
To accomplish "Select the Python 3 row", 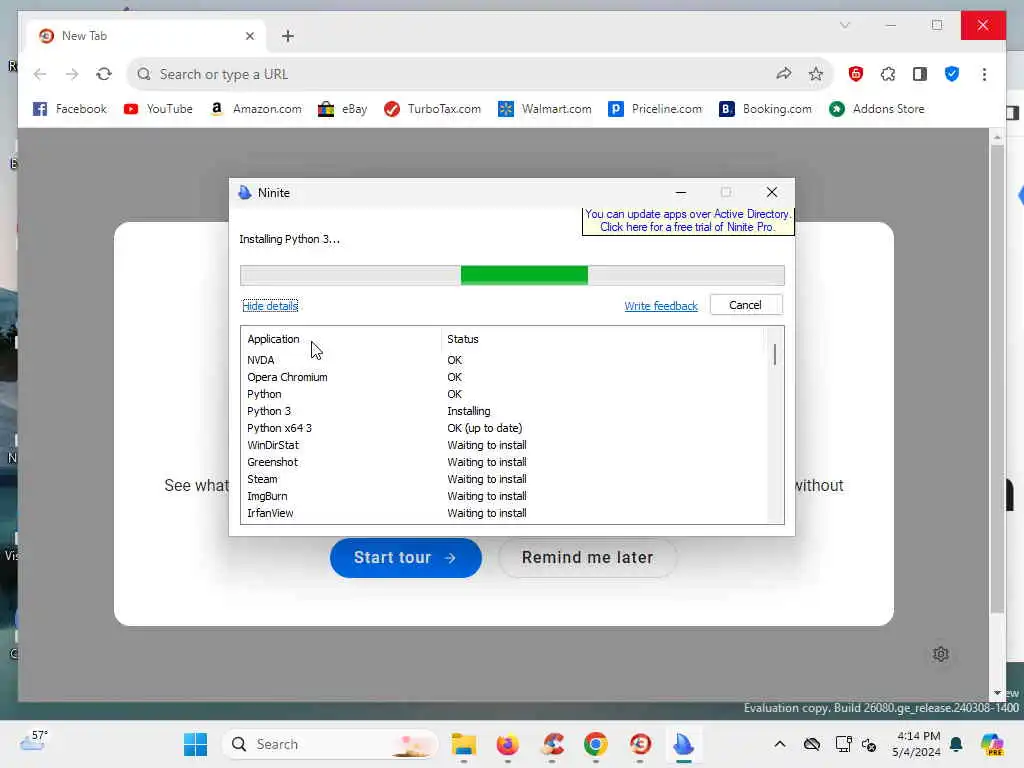I will [503, 411].
